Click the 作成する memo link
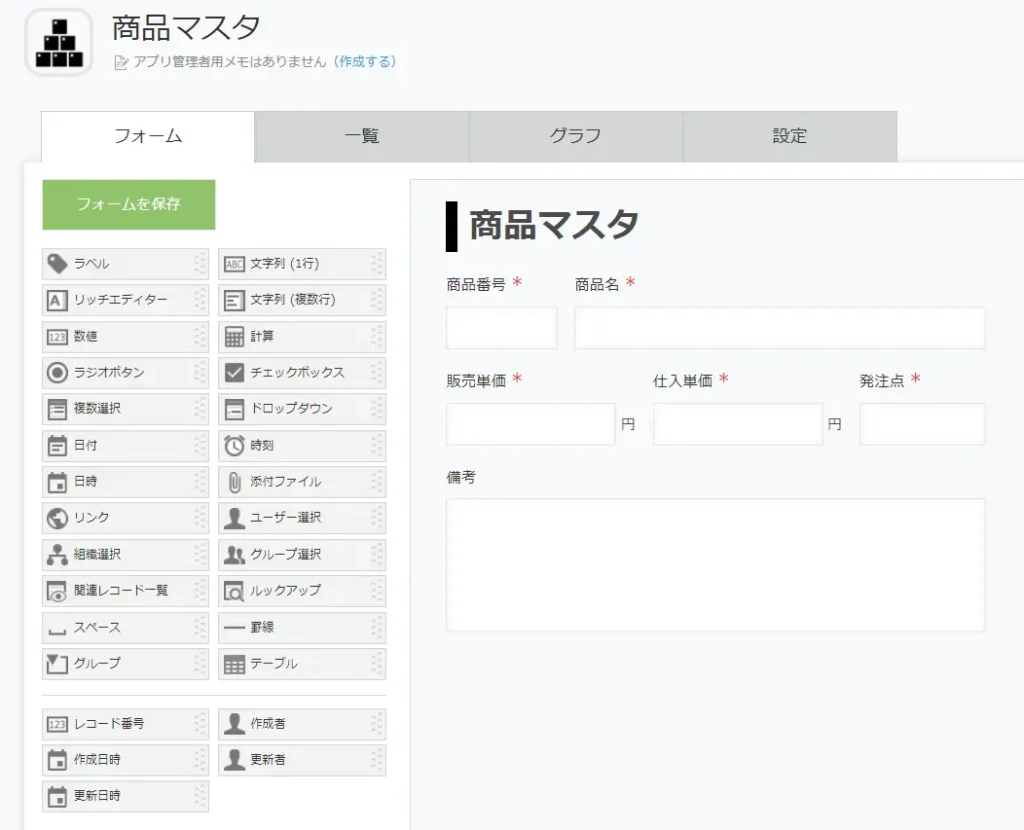 click(x=364, y=61)
